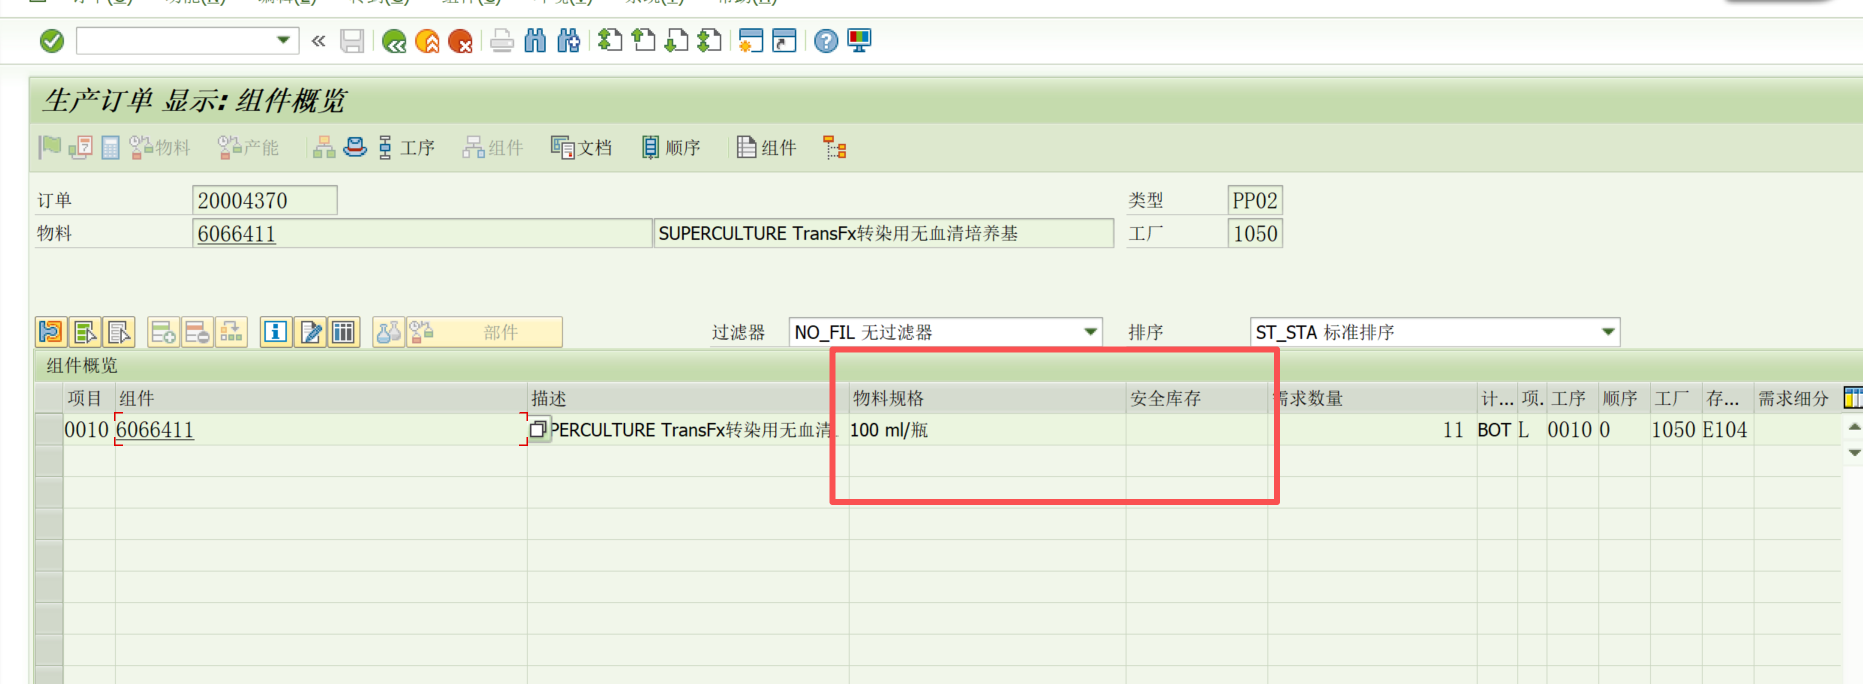Click the 物料 toolbar button
The height and width of the screenshot is (684, 1863).
[x=160, y=148]
